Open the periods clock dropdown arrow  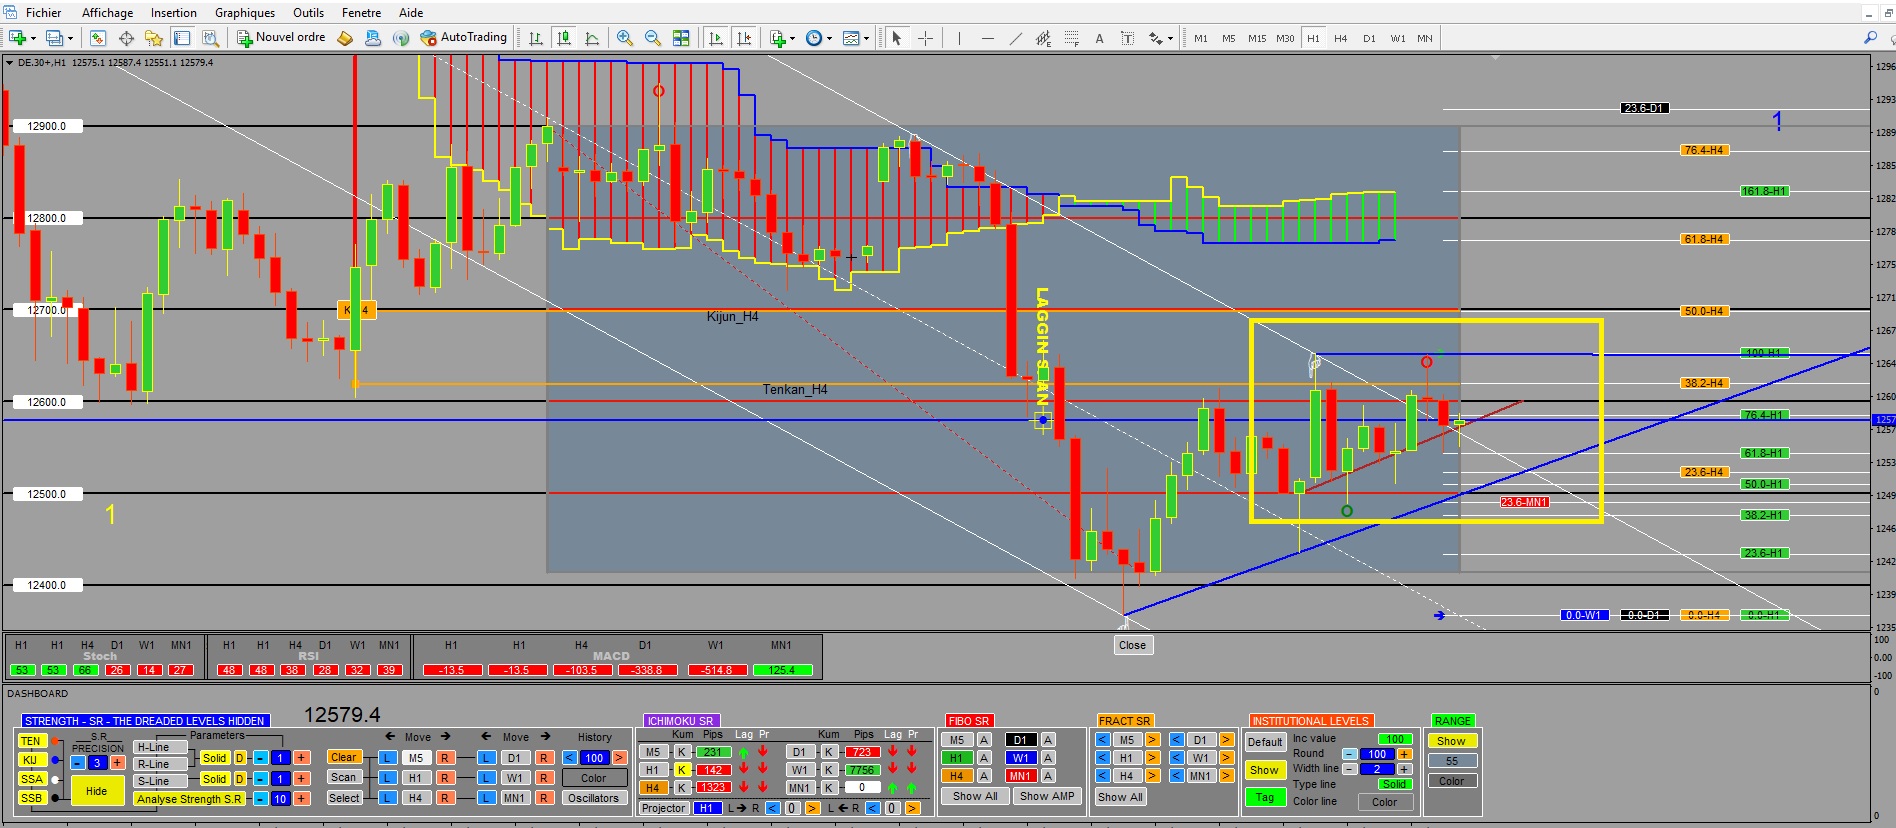tap(829, 38)
